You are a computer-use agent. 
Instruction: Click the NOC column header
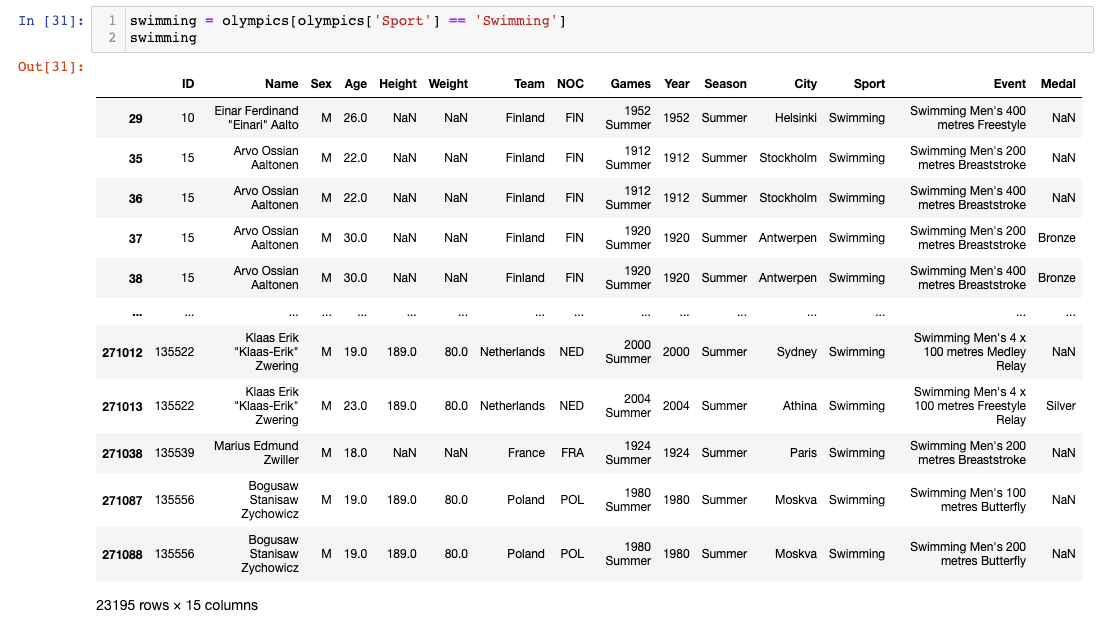[570, 84]
